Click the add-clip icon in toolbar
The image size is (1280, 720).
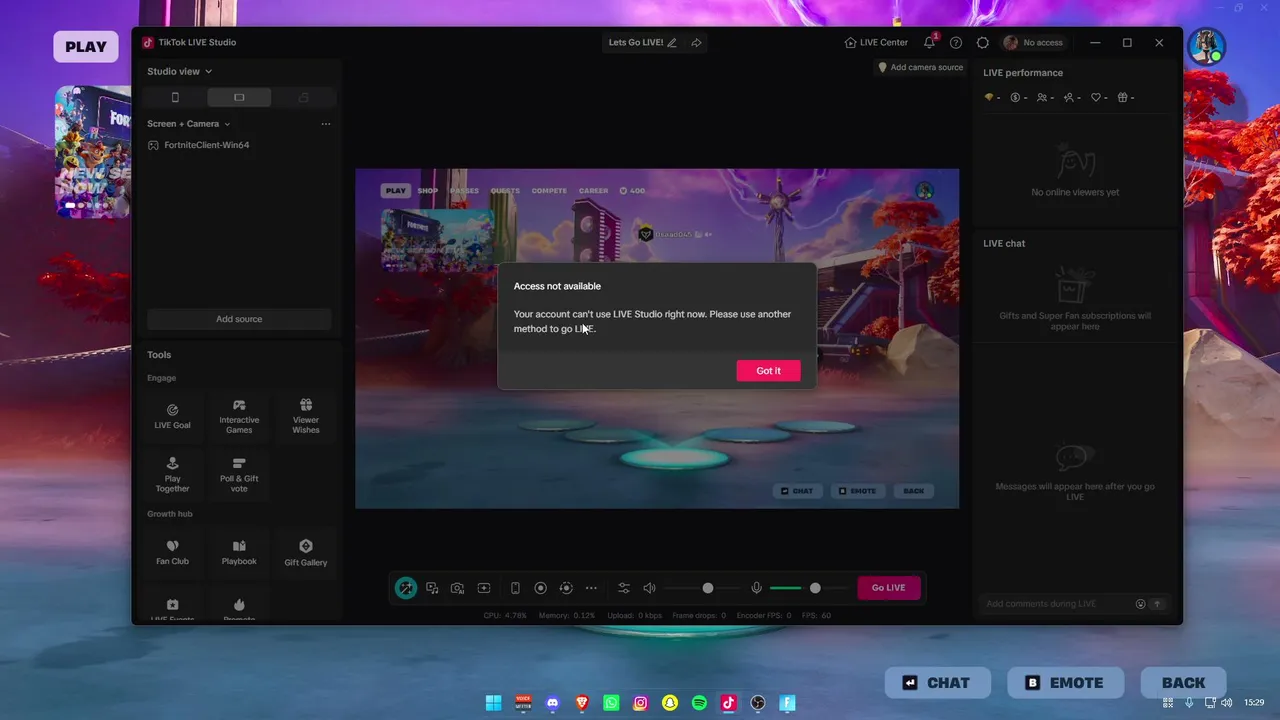[484, 588]
